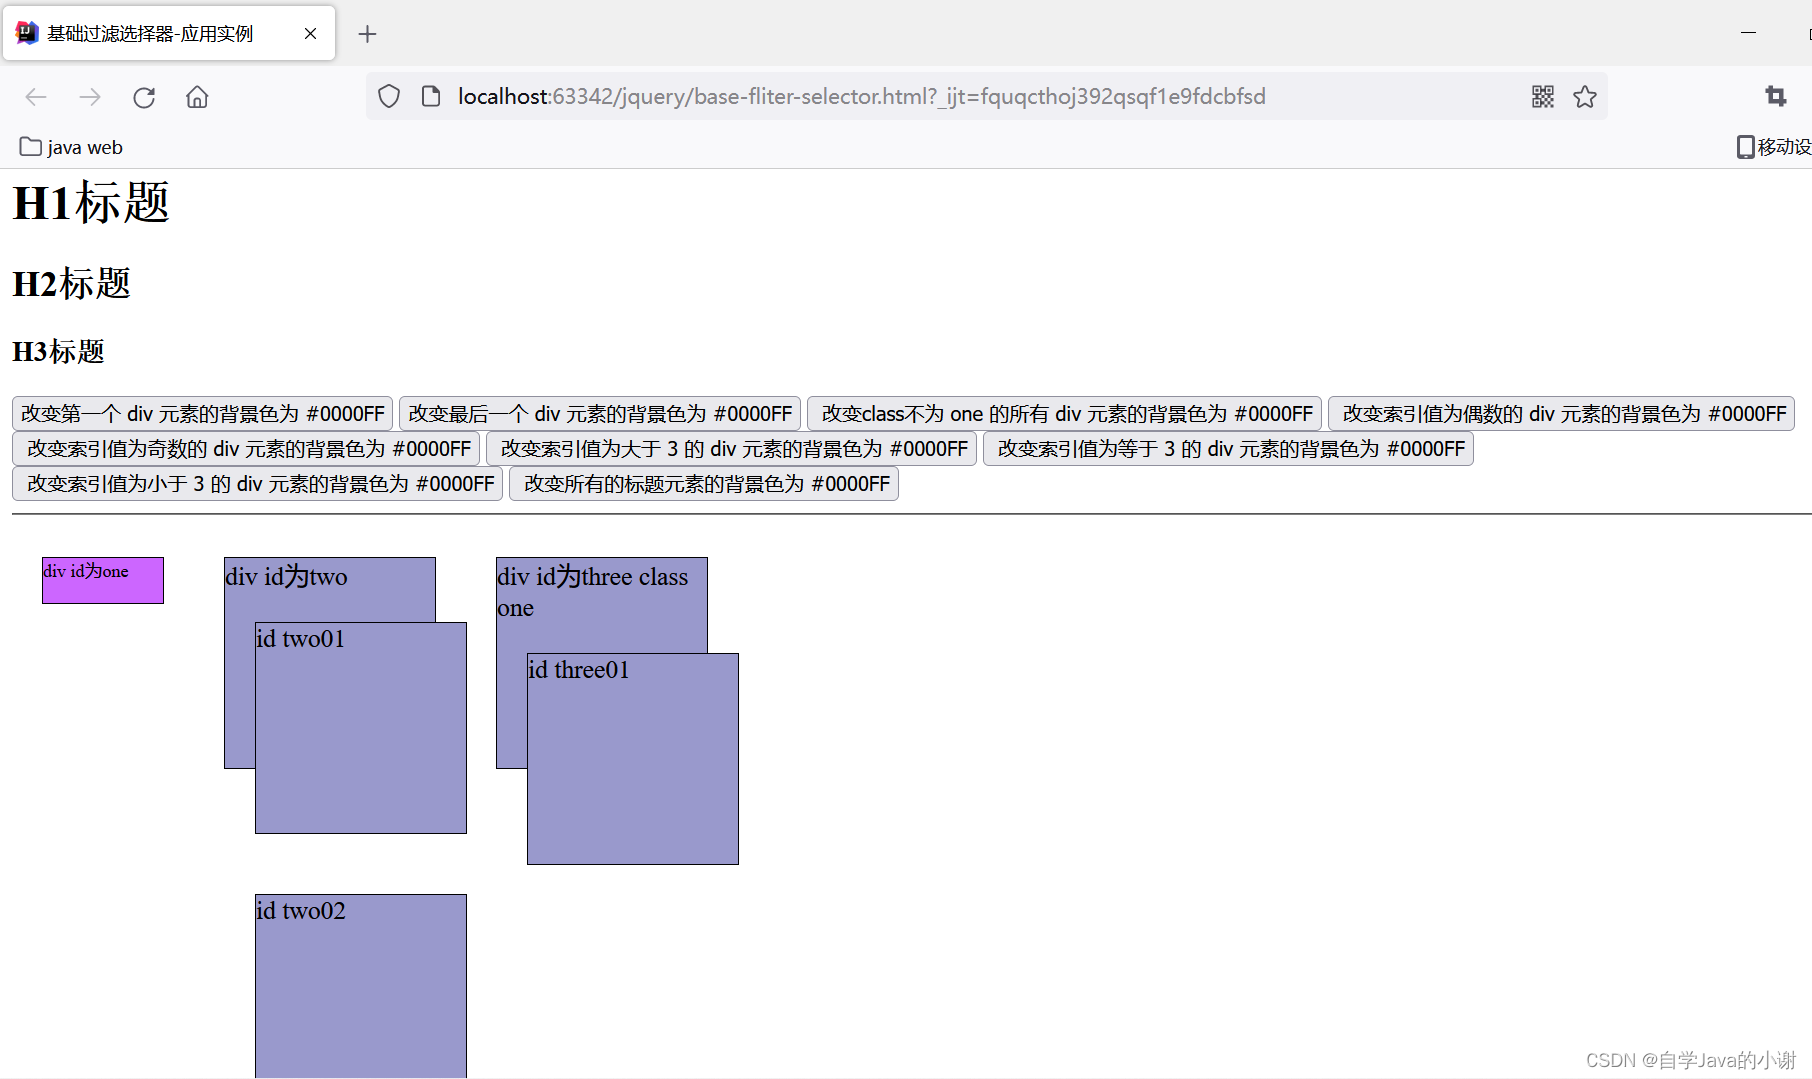Viewport: 1812px width, 1079px height.
Task: Go to the home page icon
Action: [197, 97]
